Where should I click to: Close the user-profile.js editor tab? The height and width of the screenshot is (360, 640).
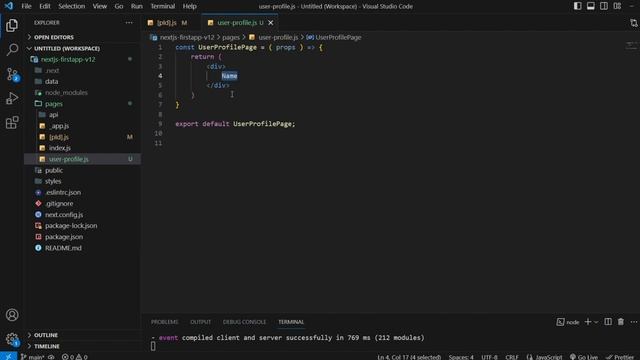click(271, 23)
